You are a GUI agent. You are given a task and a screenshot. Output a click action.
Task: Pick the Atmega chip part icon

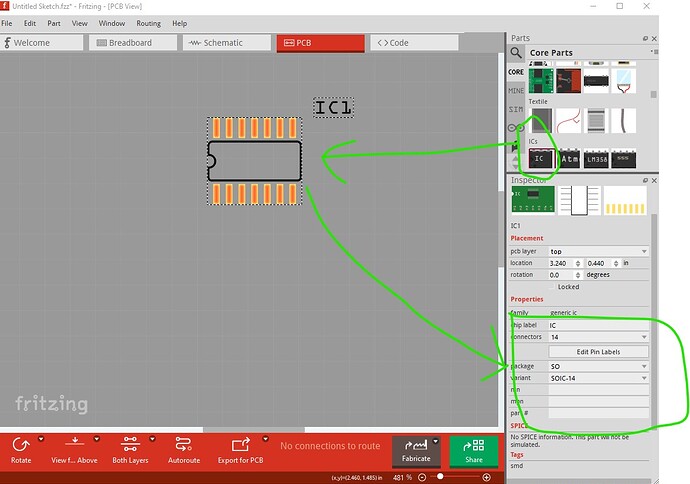(569, 158)
